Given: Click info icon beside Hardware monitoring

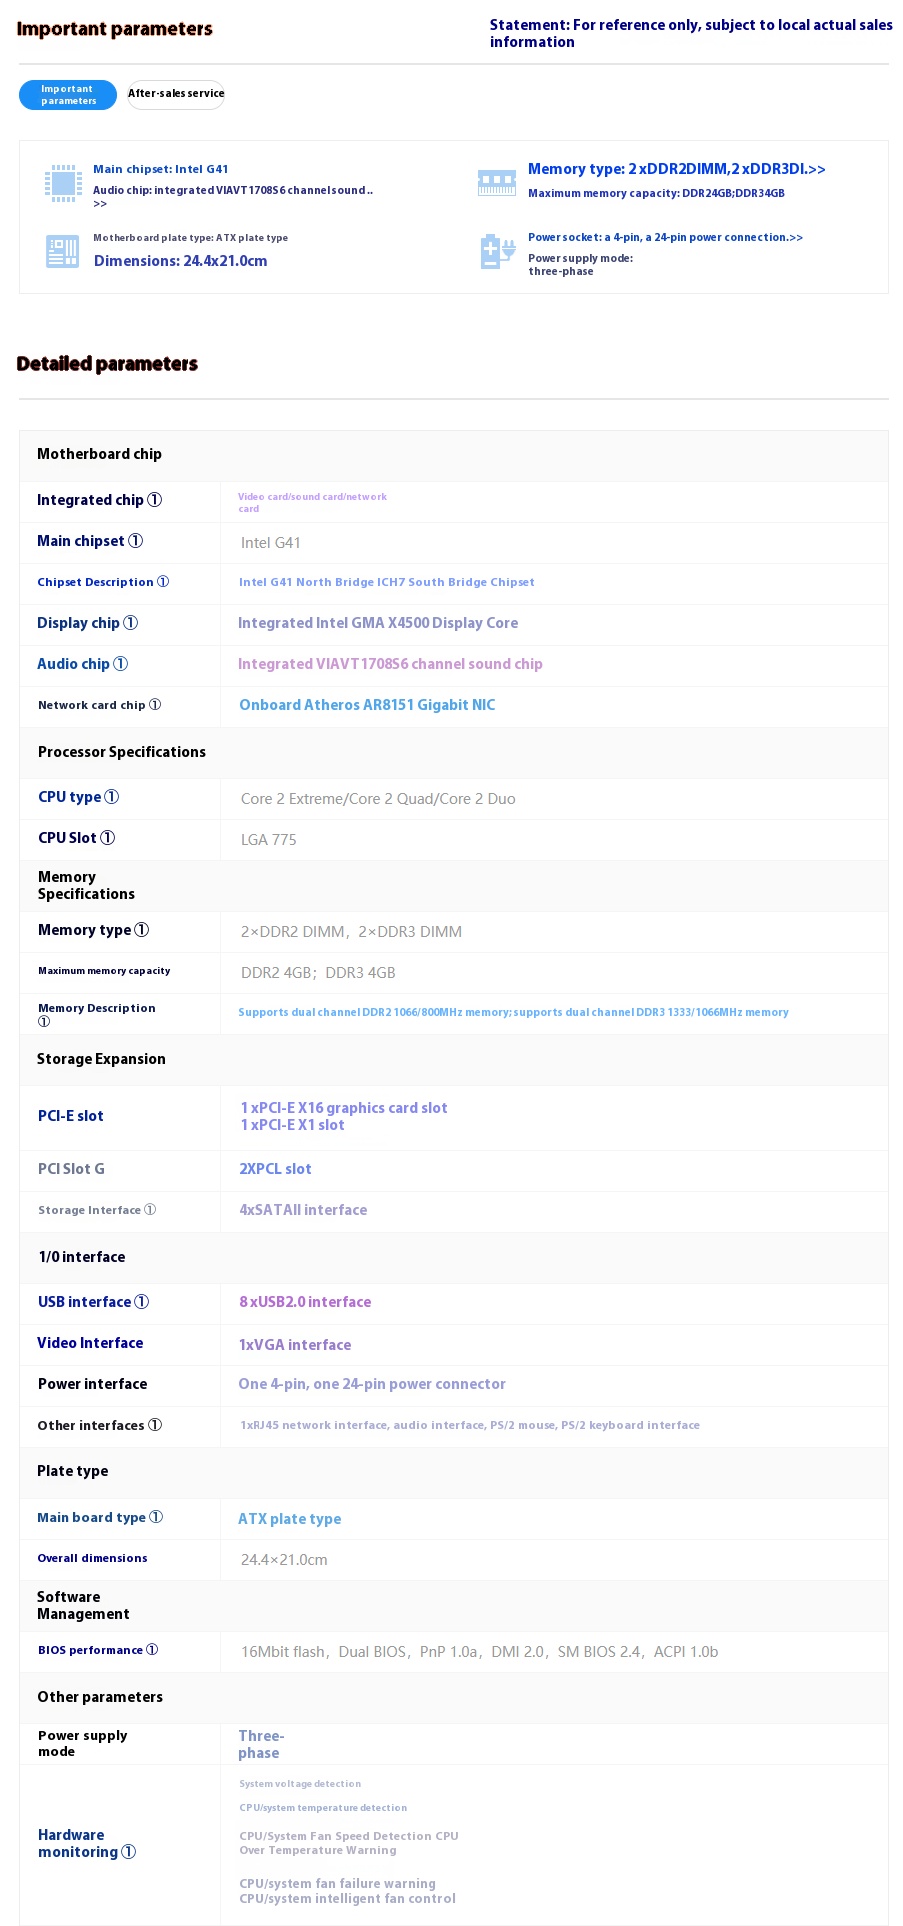Looking at the screenshot, I should [x=128, y=1852].
